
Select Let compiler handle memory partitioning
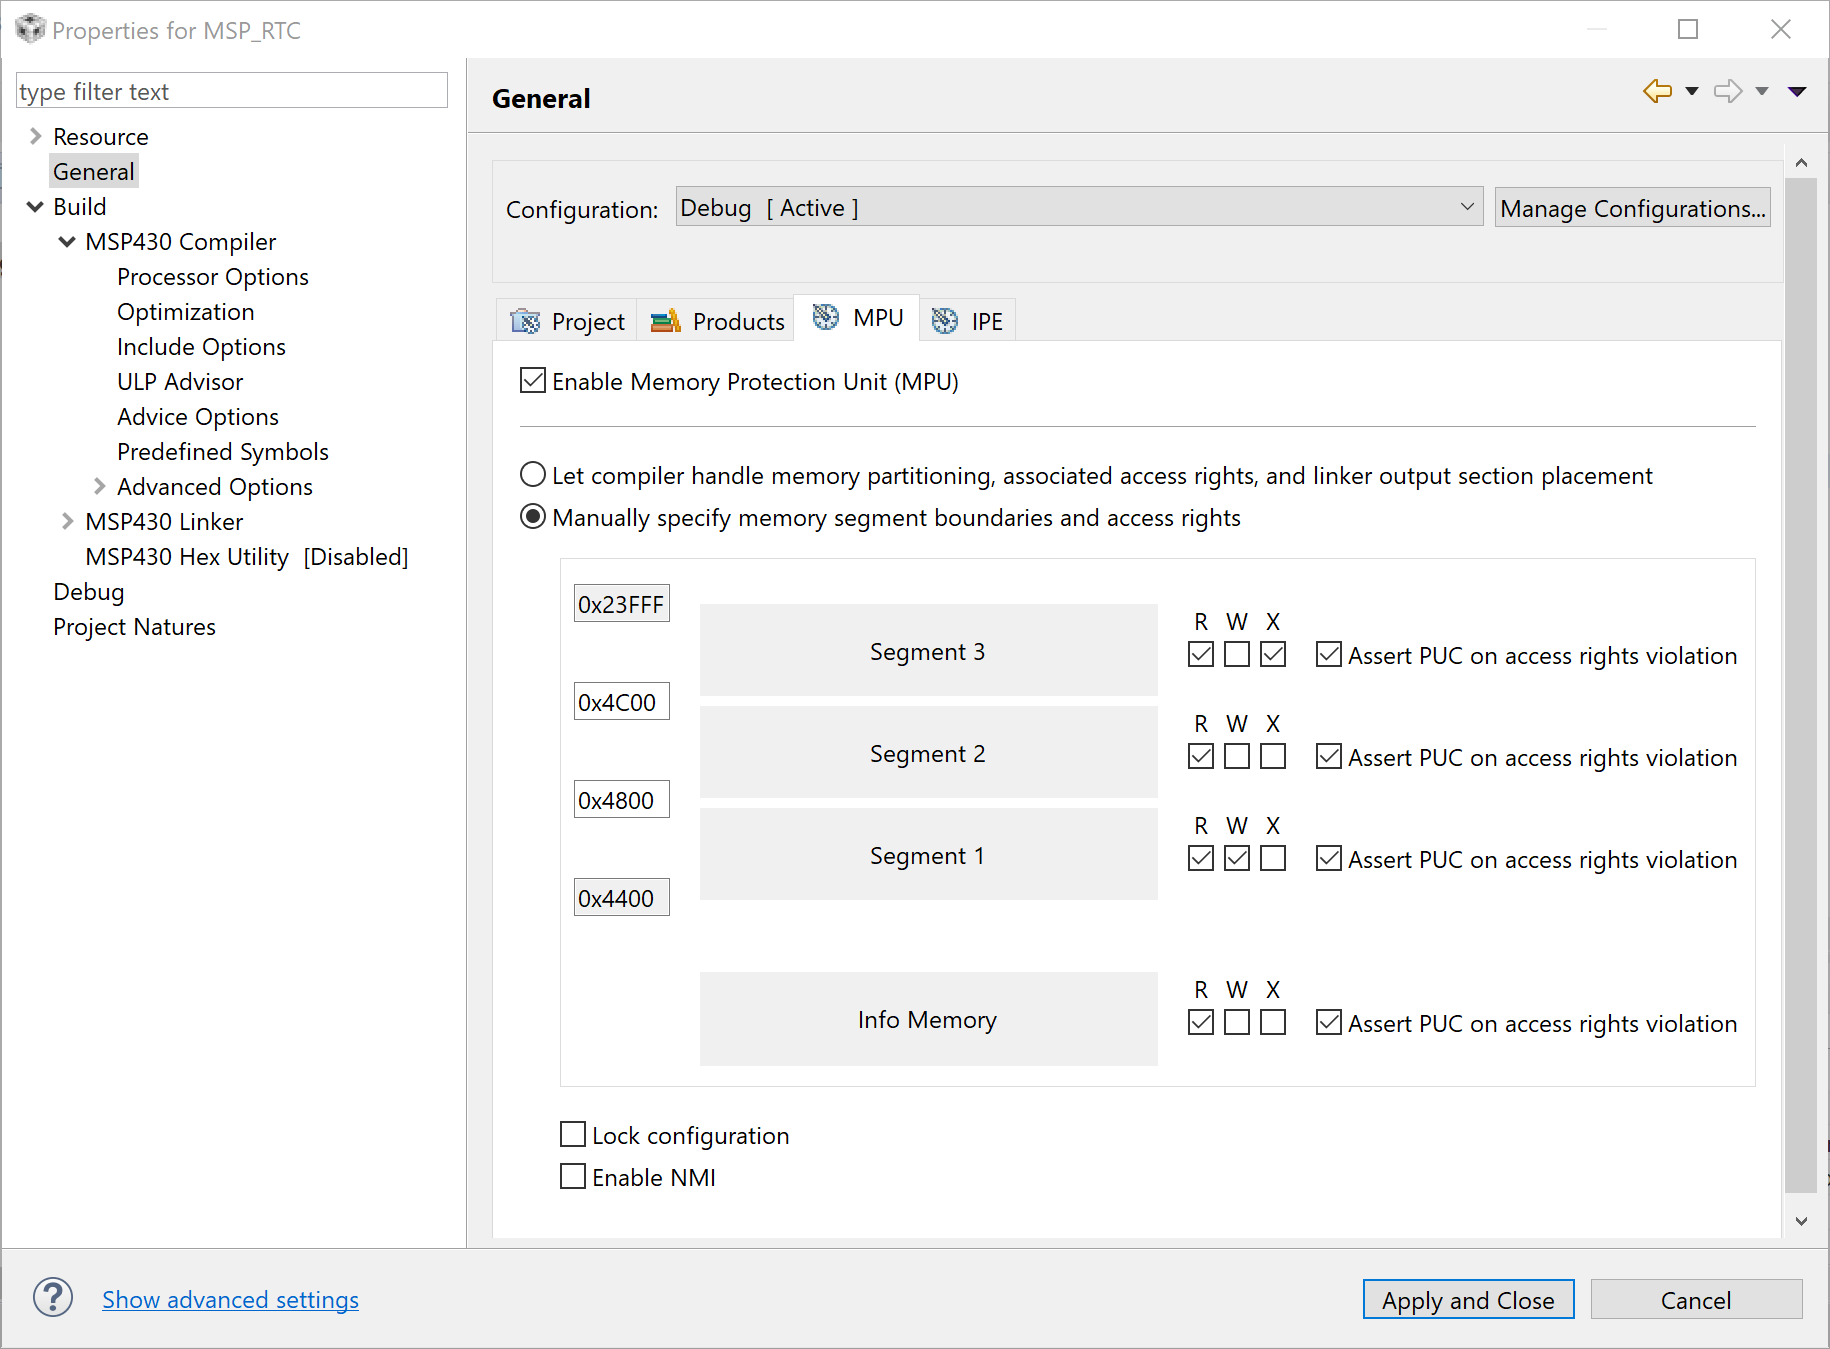(533, 475)
